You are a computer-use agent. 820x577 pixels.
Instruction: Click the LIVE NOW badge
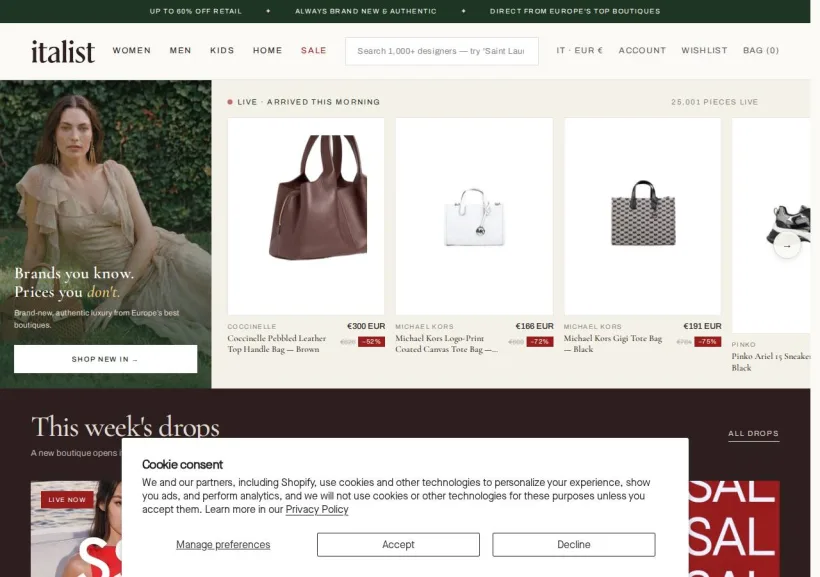tap(67, 500)
